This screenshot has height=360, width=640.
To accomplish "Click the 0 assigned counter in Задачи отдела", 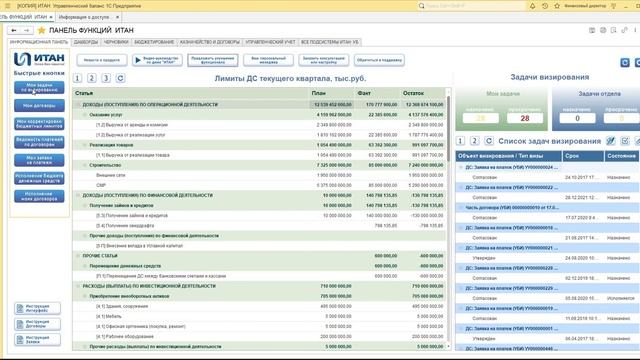I will click(x=577, y=118).
